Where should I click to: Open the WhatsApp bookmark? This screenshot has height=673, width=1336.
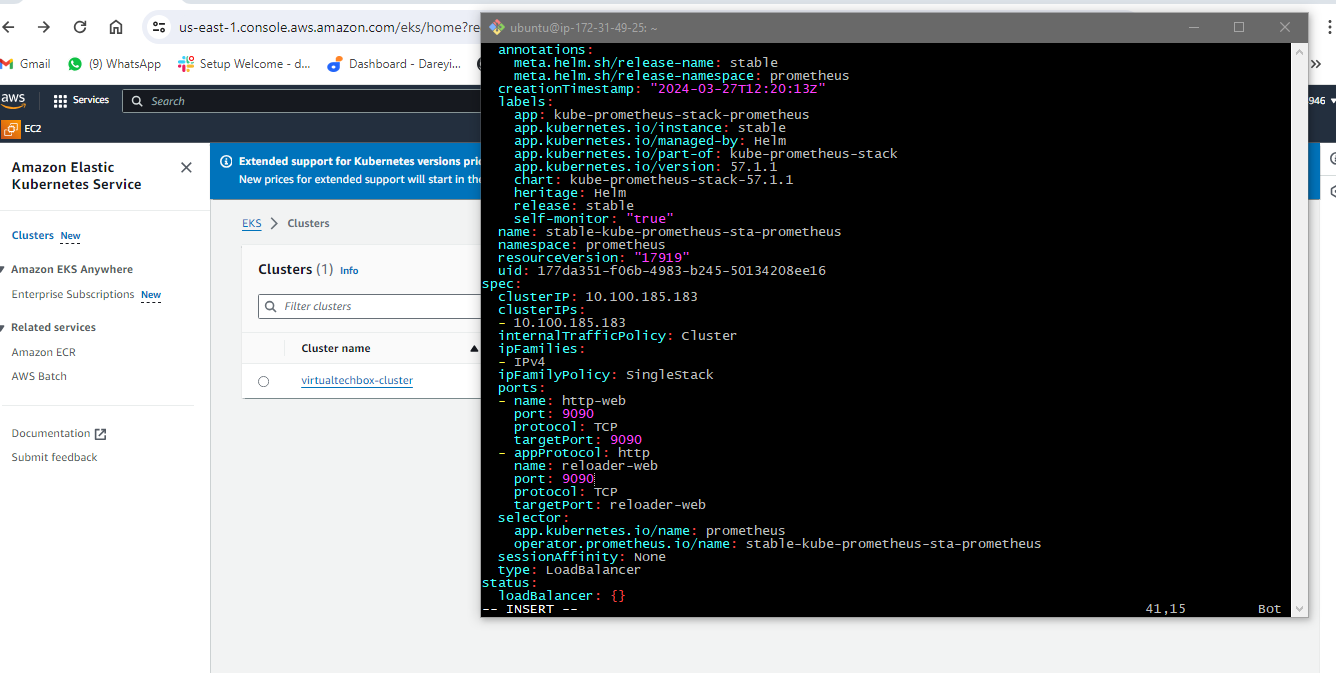coord(114,64)
